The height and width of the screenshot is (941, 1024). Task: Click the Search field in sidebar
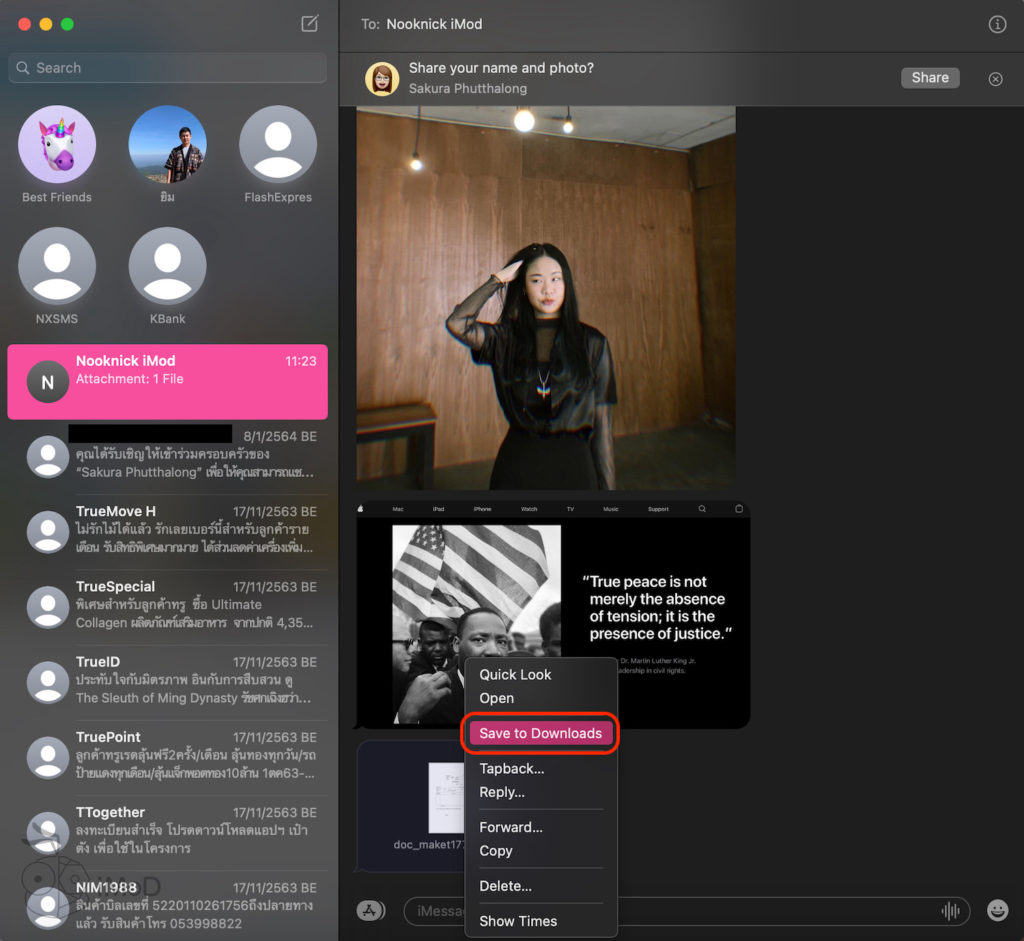(x=168, y=68)
